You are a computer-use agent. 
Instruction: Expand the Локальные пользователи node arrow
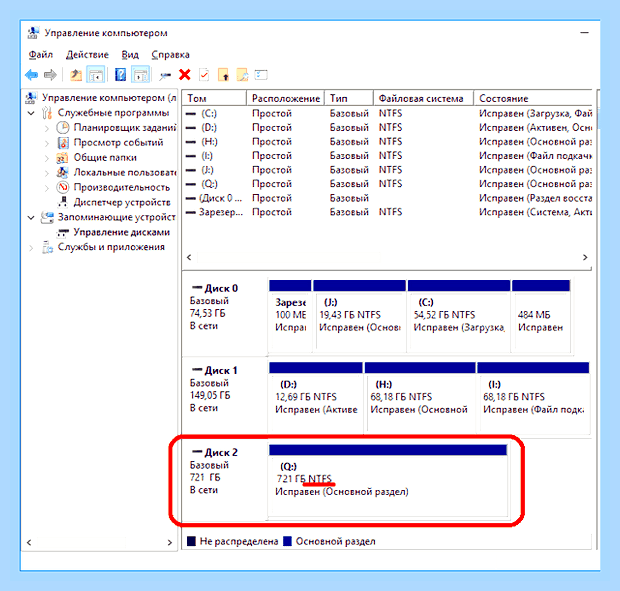(47, 173)
